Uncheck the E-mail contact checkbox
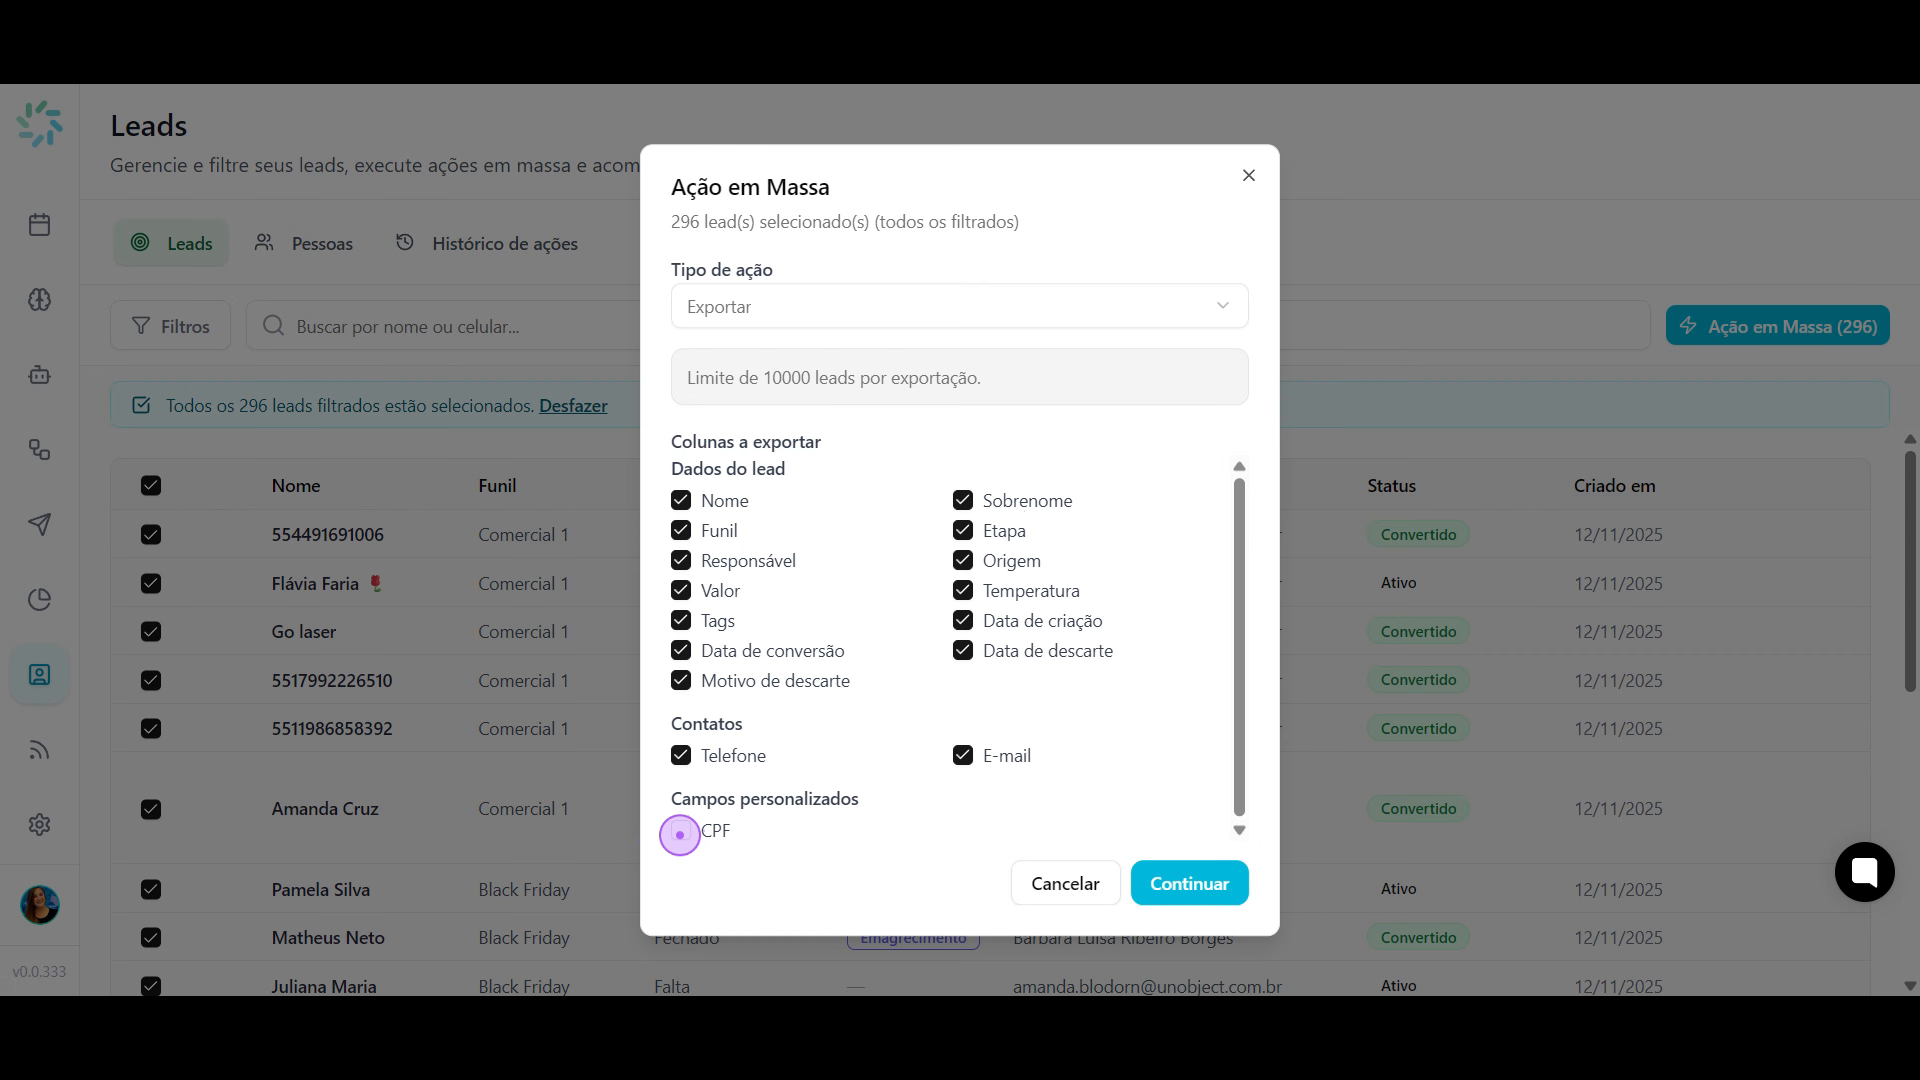 963,755
